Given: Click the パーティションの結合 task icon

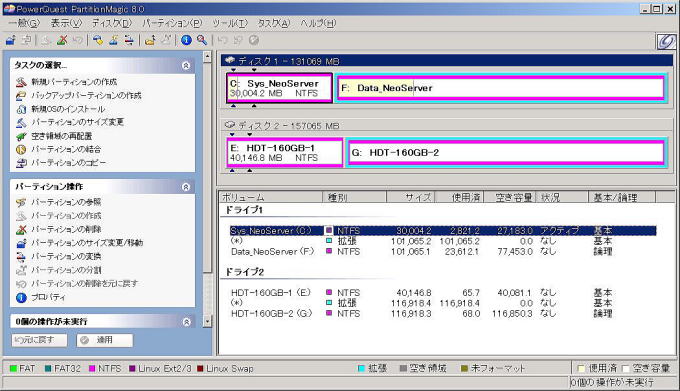Looking at the screenshot, I should [x=21, y=150].
